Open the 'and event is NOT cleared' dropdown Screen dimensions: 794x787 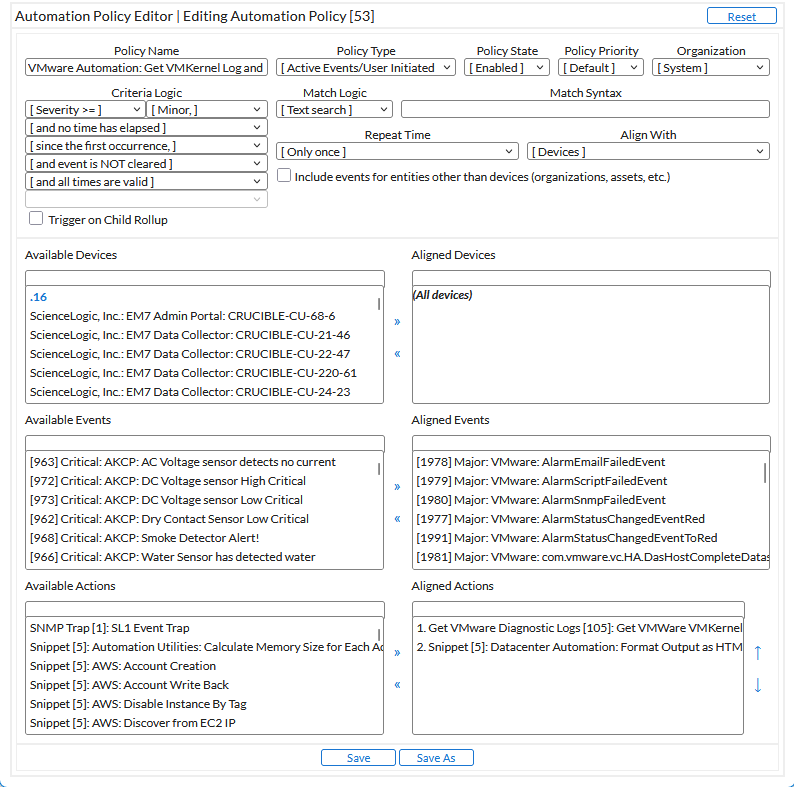(146, 164)
